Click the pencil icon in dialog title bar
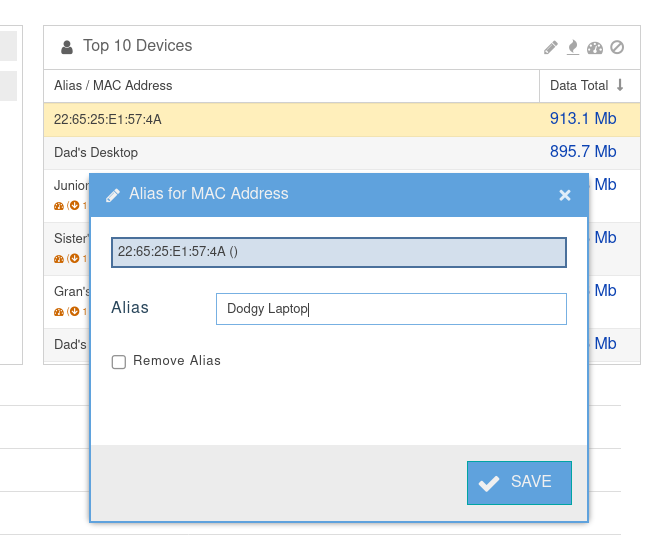 click(113, 195)
